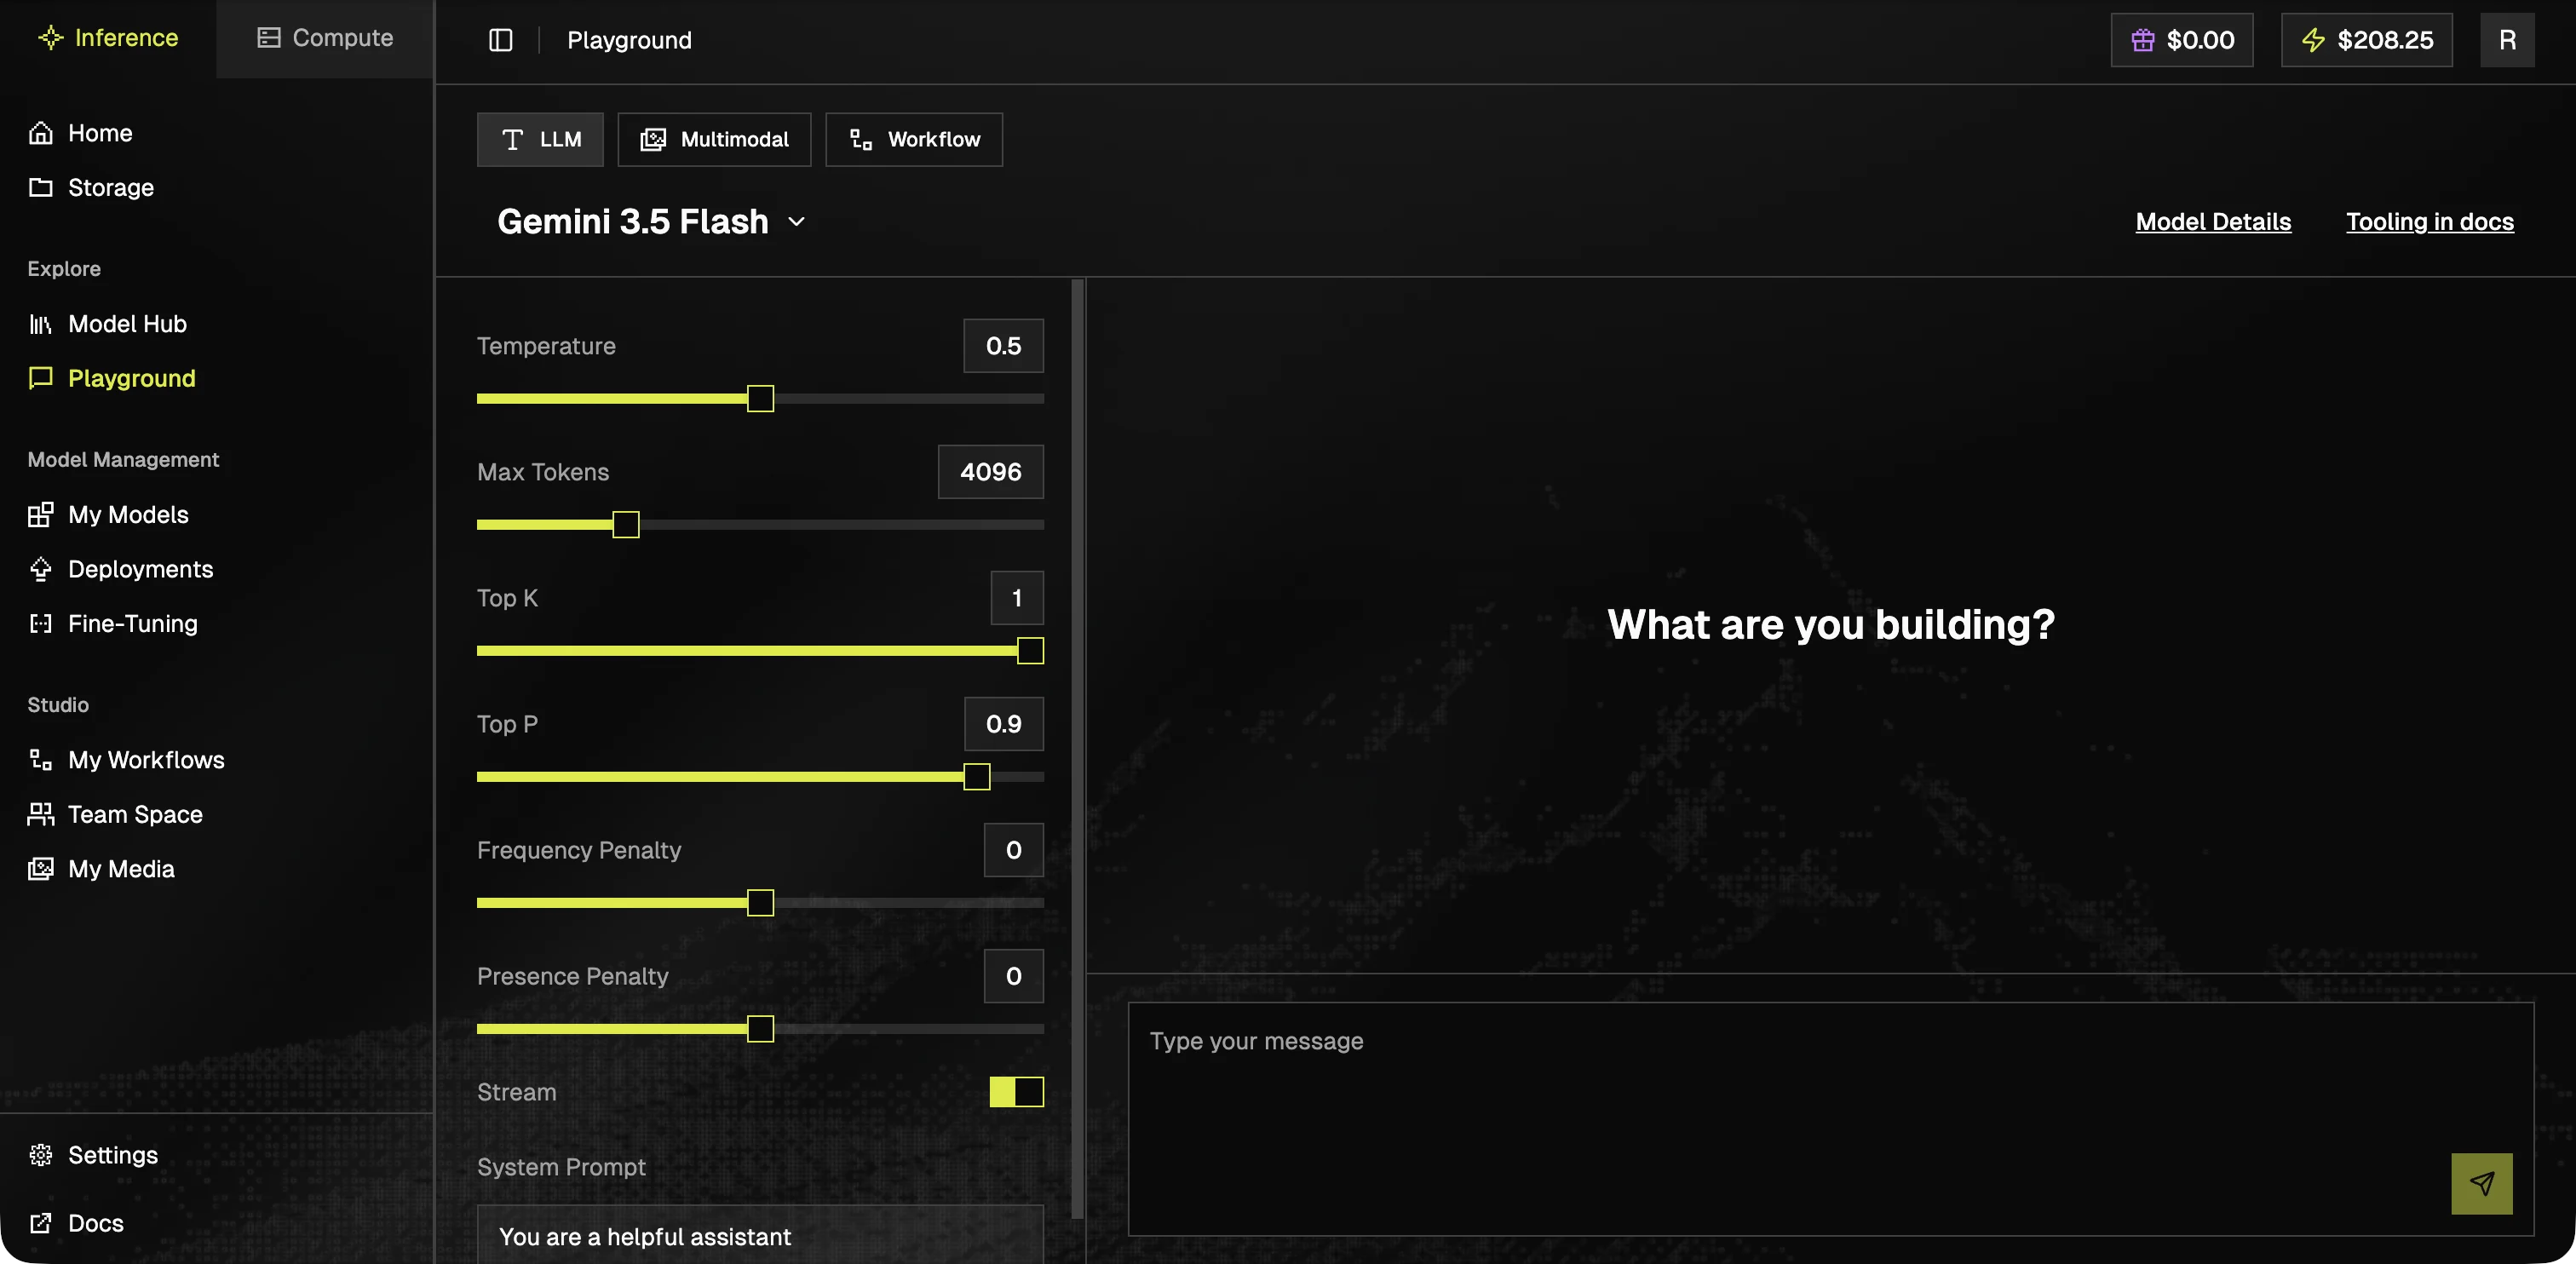Click the My Workflows icon
2576x1264 pixels.
click(40, 760)
